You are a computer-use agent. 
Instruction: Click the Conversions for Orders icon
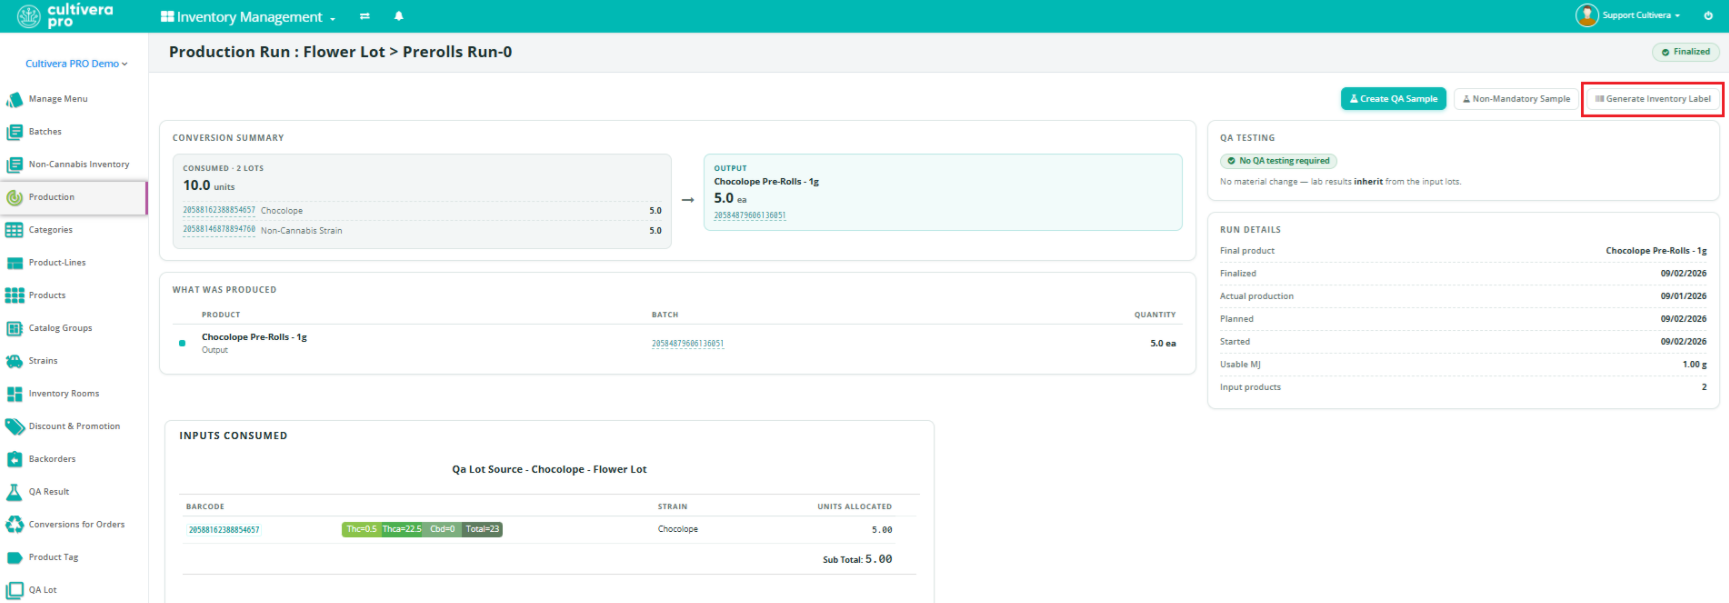coord(14,525)
